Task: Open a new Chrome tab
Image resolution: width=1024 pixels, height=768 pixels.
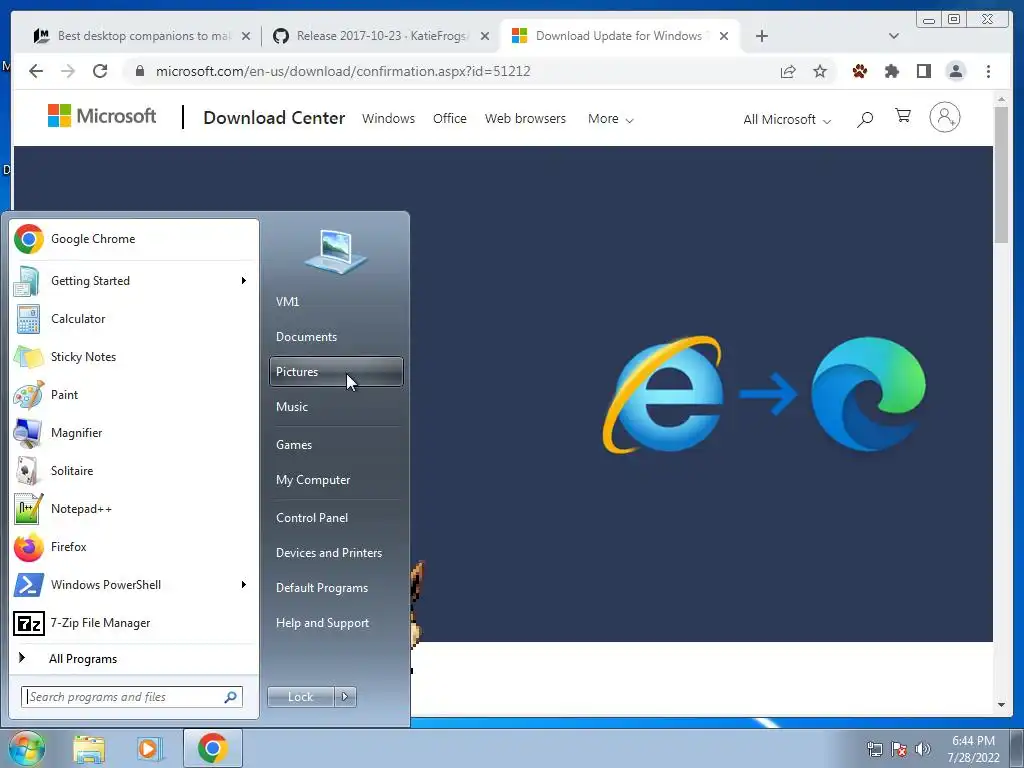Action: click(x=761, y=36)
